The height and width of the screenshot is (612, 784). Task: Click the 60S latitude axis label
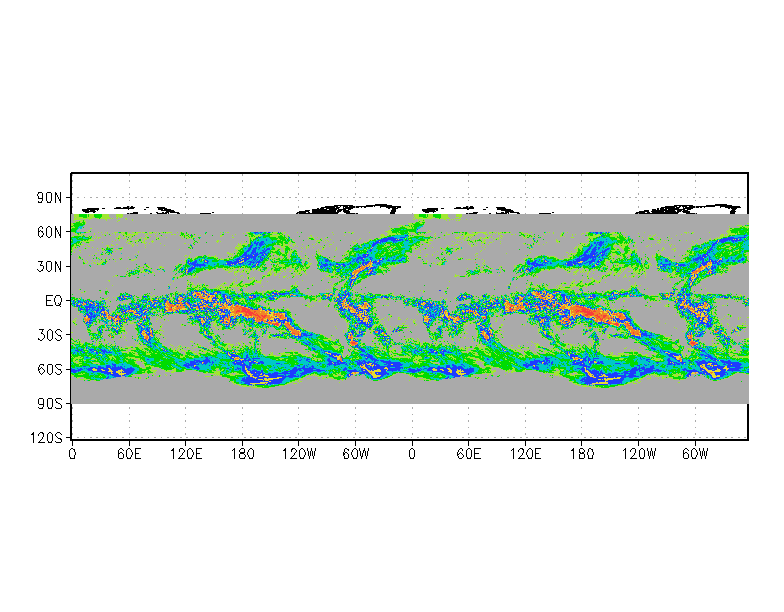point(50,370)
